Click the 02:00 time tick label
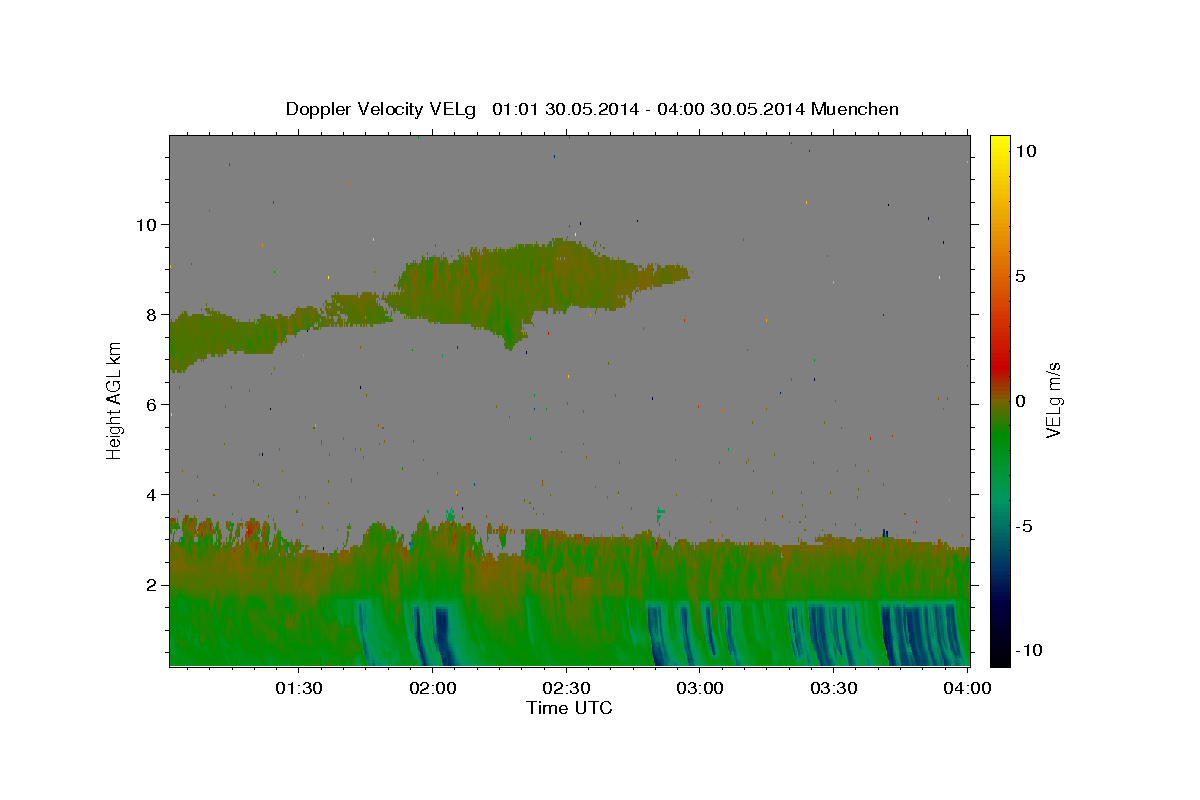Image resolution: width=1200 pixels, height=800 pixels. 432,689
